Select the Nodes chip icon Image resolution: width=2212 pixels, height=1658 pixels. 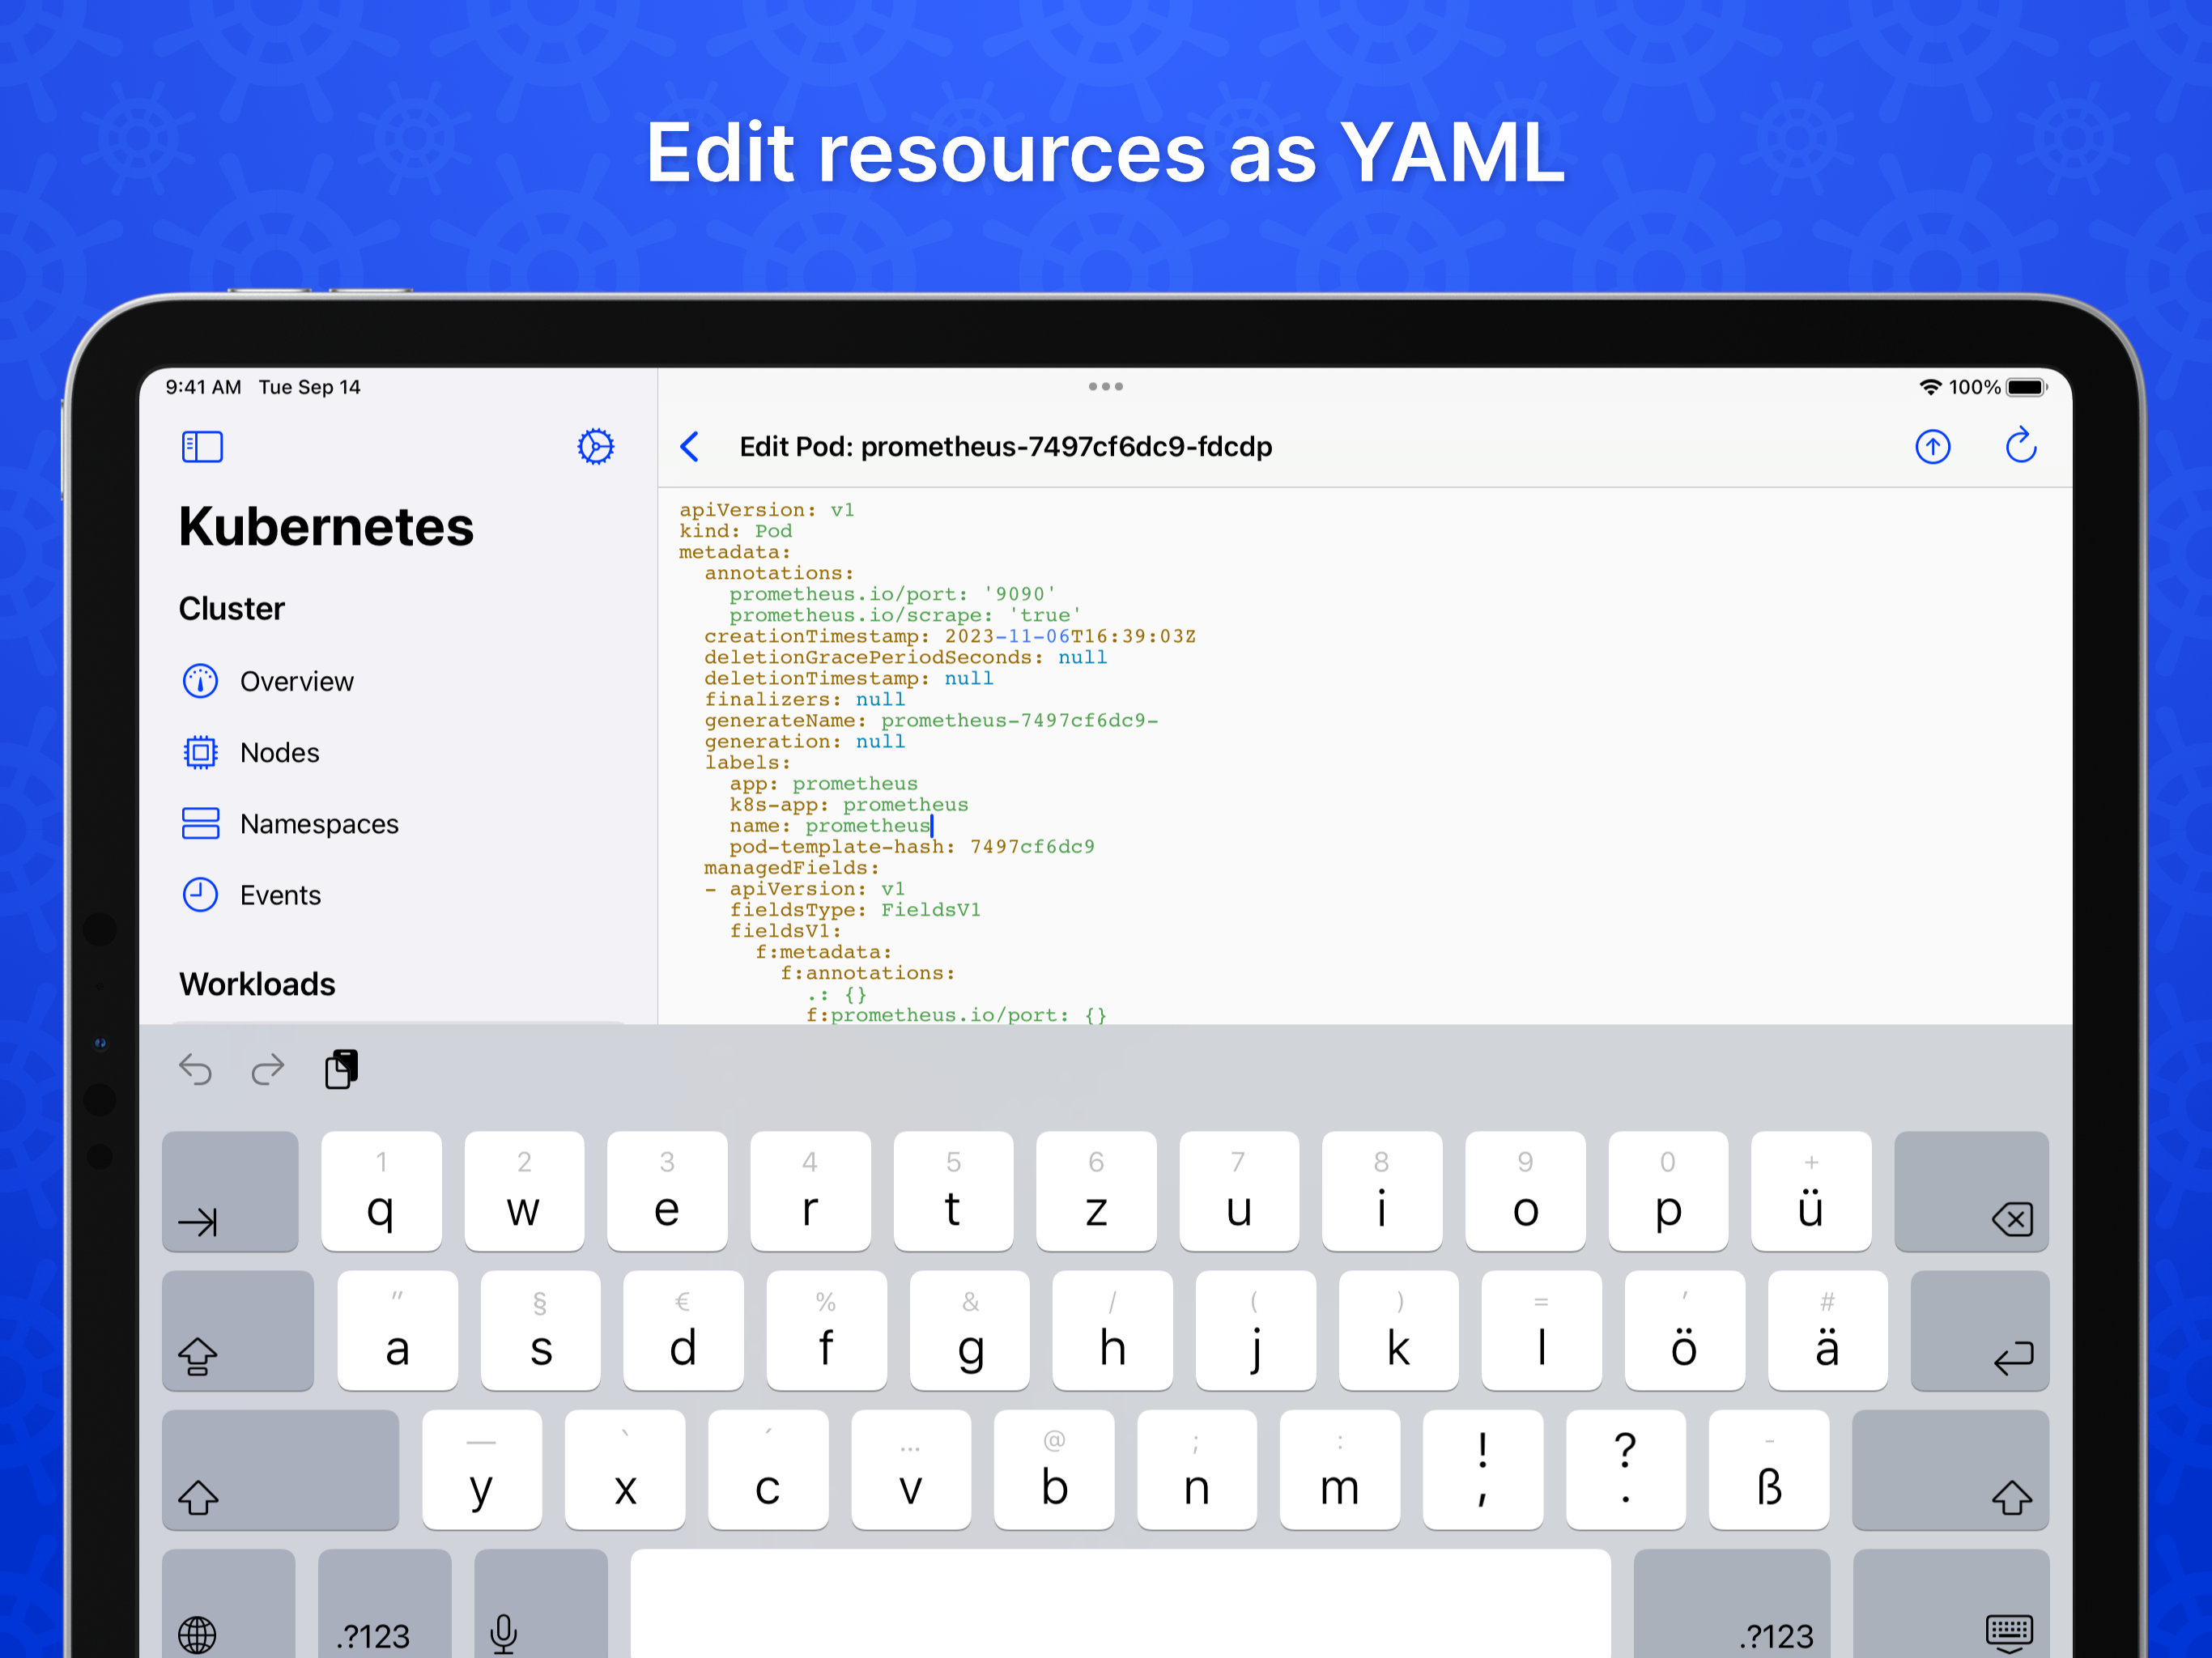click(x=200, y=752)
